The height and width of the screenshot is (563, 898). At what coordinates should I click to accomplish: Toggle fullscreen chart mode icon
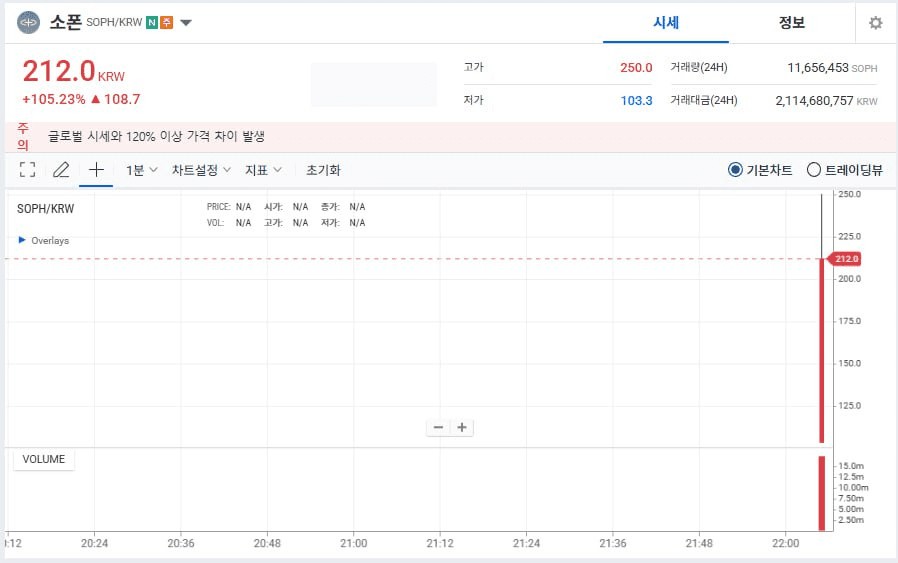tap(27, 170)
